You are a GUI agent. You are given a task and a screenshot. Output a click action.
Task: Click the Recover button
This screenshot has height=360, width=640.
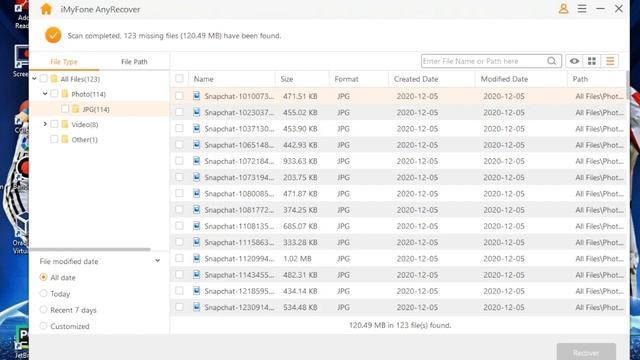pos(586,352)
